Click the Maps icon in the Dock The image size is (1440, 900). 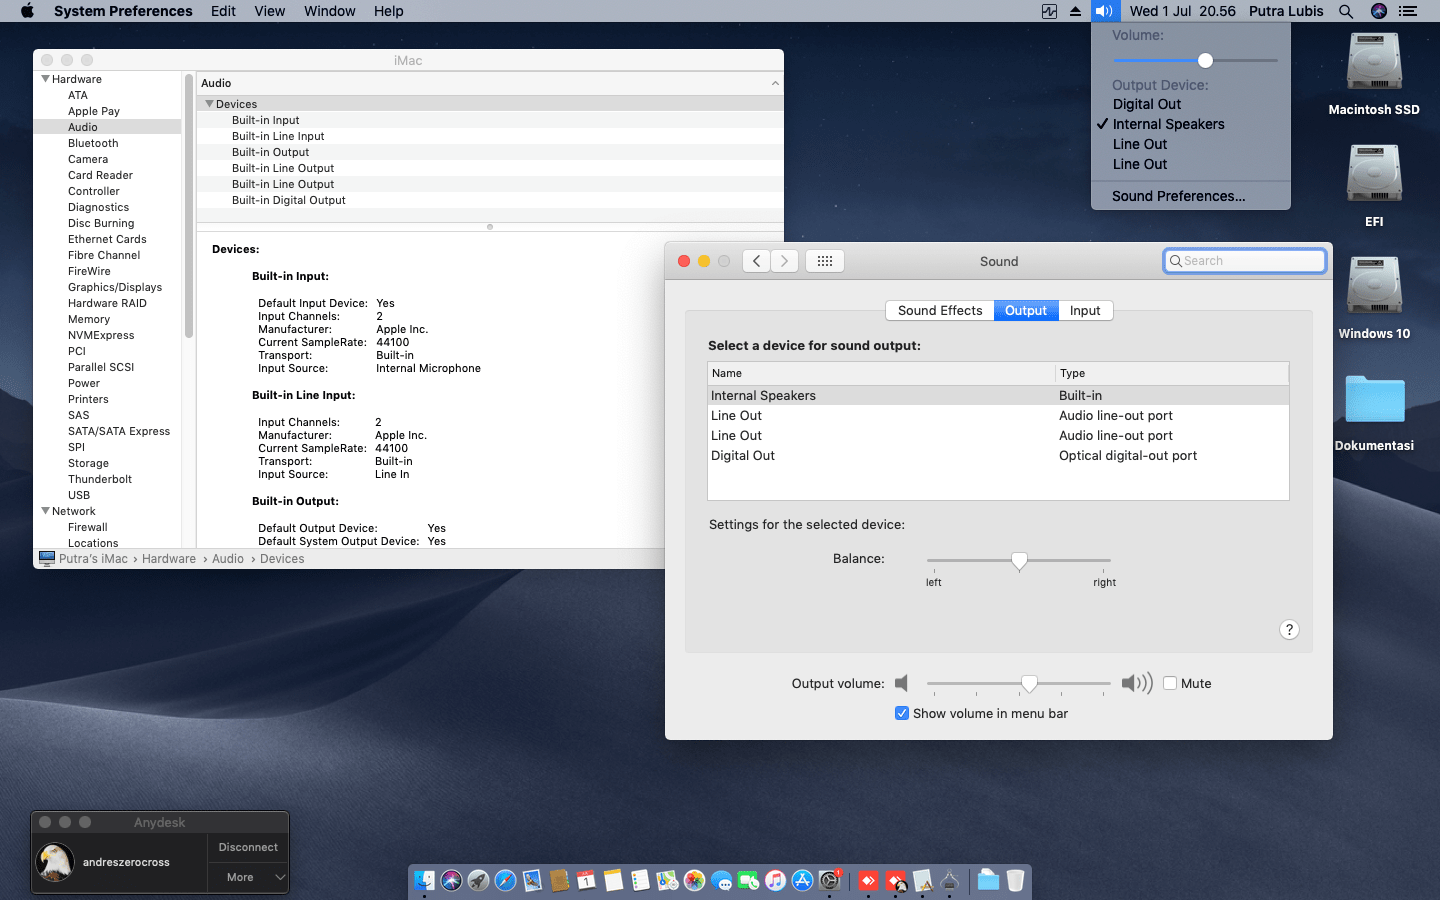(668, 881)
